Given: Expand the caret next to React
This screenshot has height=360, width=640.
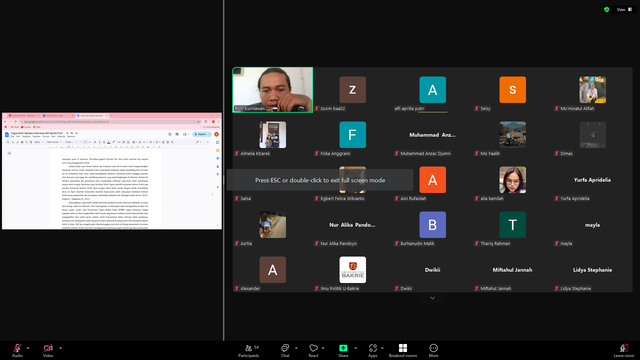Looking at the screenshot, I should click(x=323, y=348).
